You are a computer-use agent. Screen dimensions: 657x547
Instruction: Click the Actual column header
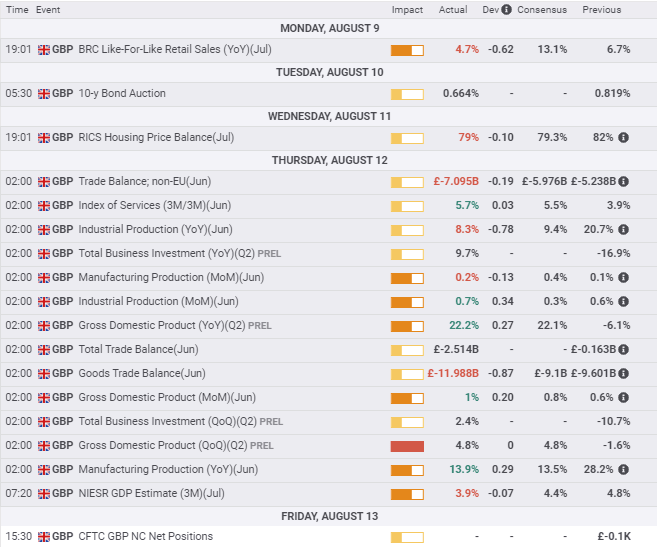click(453, 10)
